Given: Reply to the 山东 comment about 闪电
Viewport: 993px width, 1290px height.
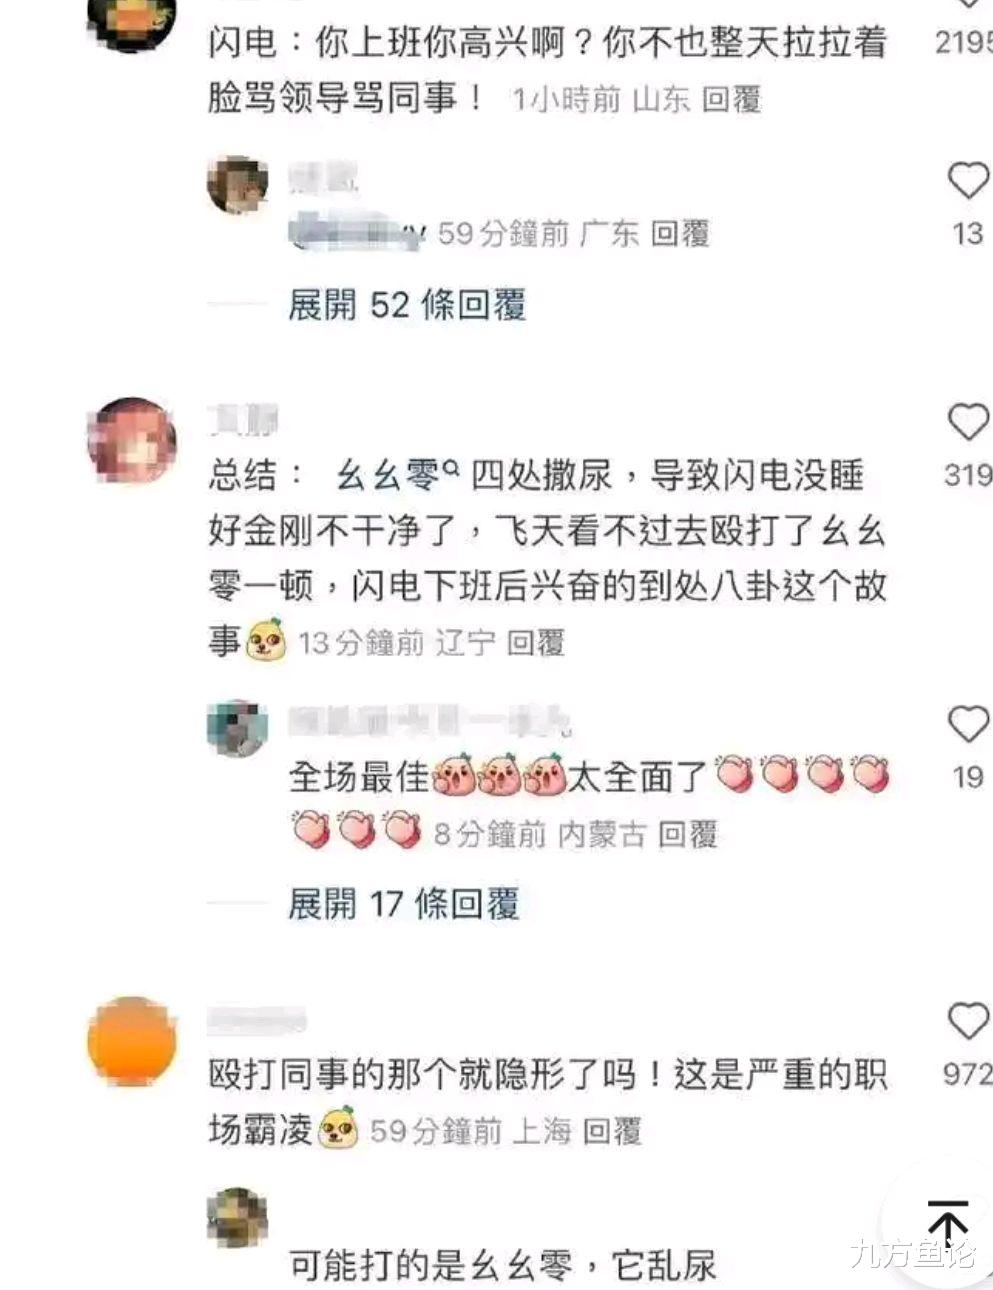Looking at the screenshot, I should click(x=732, y=99).
